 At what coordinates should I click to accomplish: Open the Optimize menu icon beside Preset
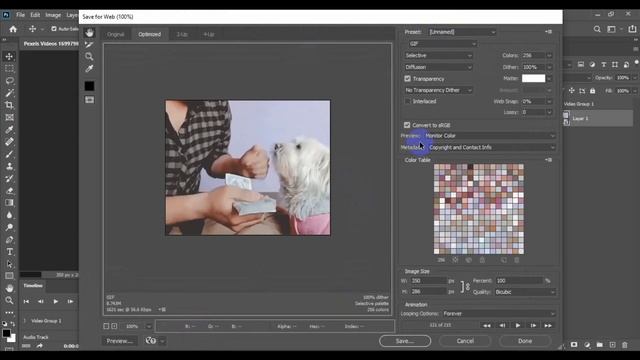pos(548,32)
